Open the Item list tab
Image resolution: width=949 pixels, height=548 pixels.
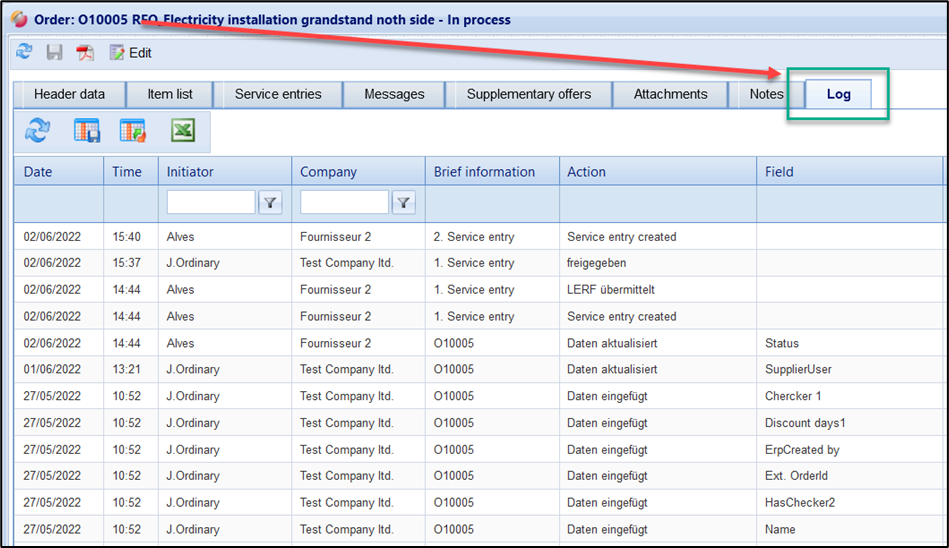(x=170, y=94)
